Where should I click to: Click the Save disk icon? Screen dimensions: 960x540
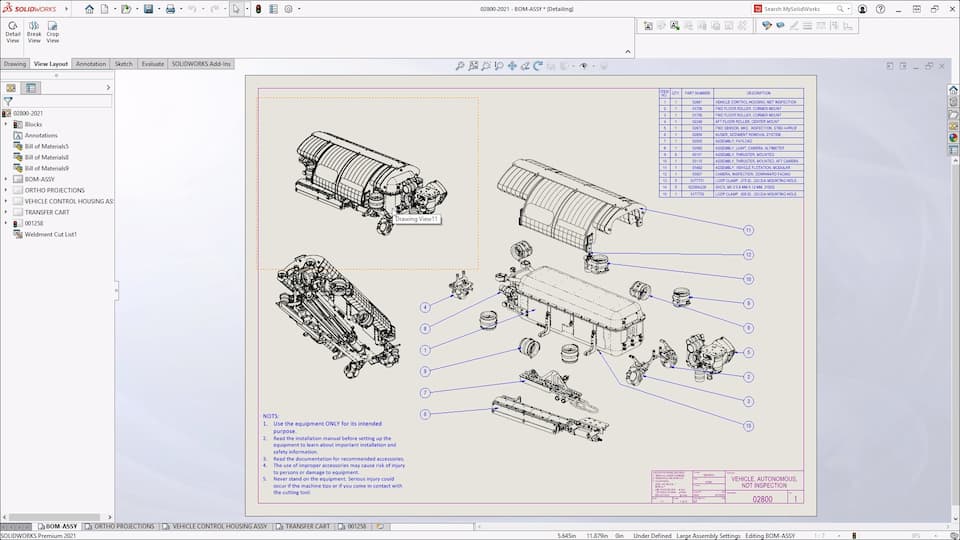pos(148,9)
